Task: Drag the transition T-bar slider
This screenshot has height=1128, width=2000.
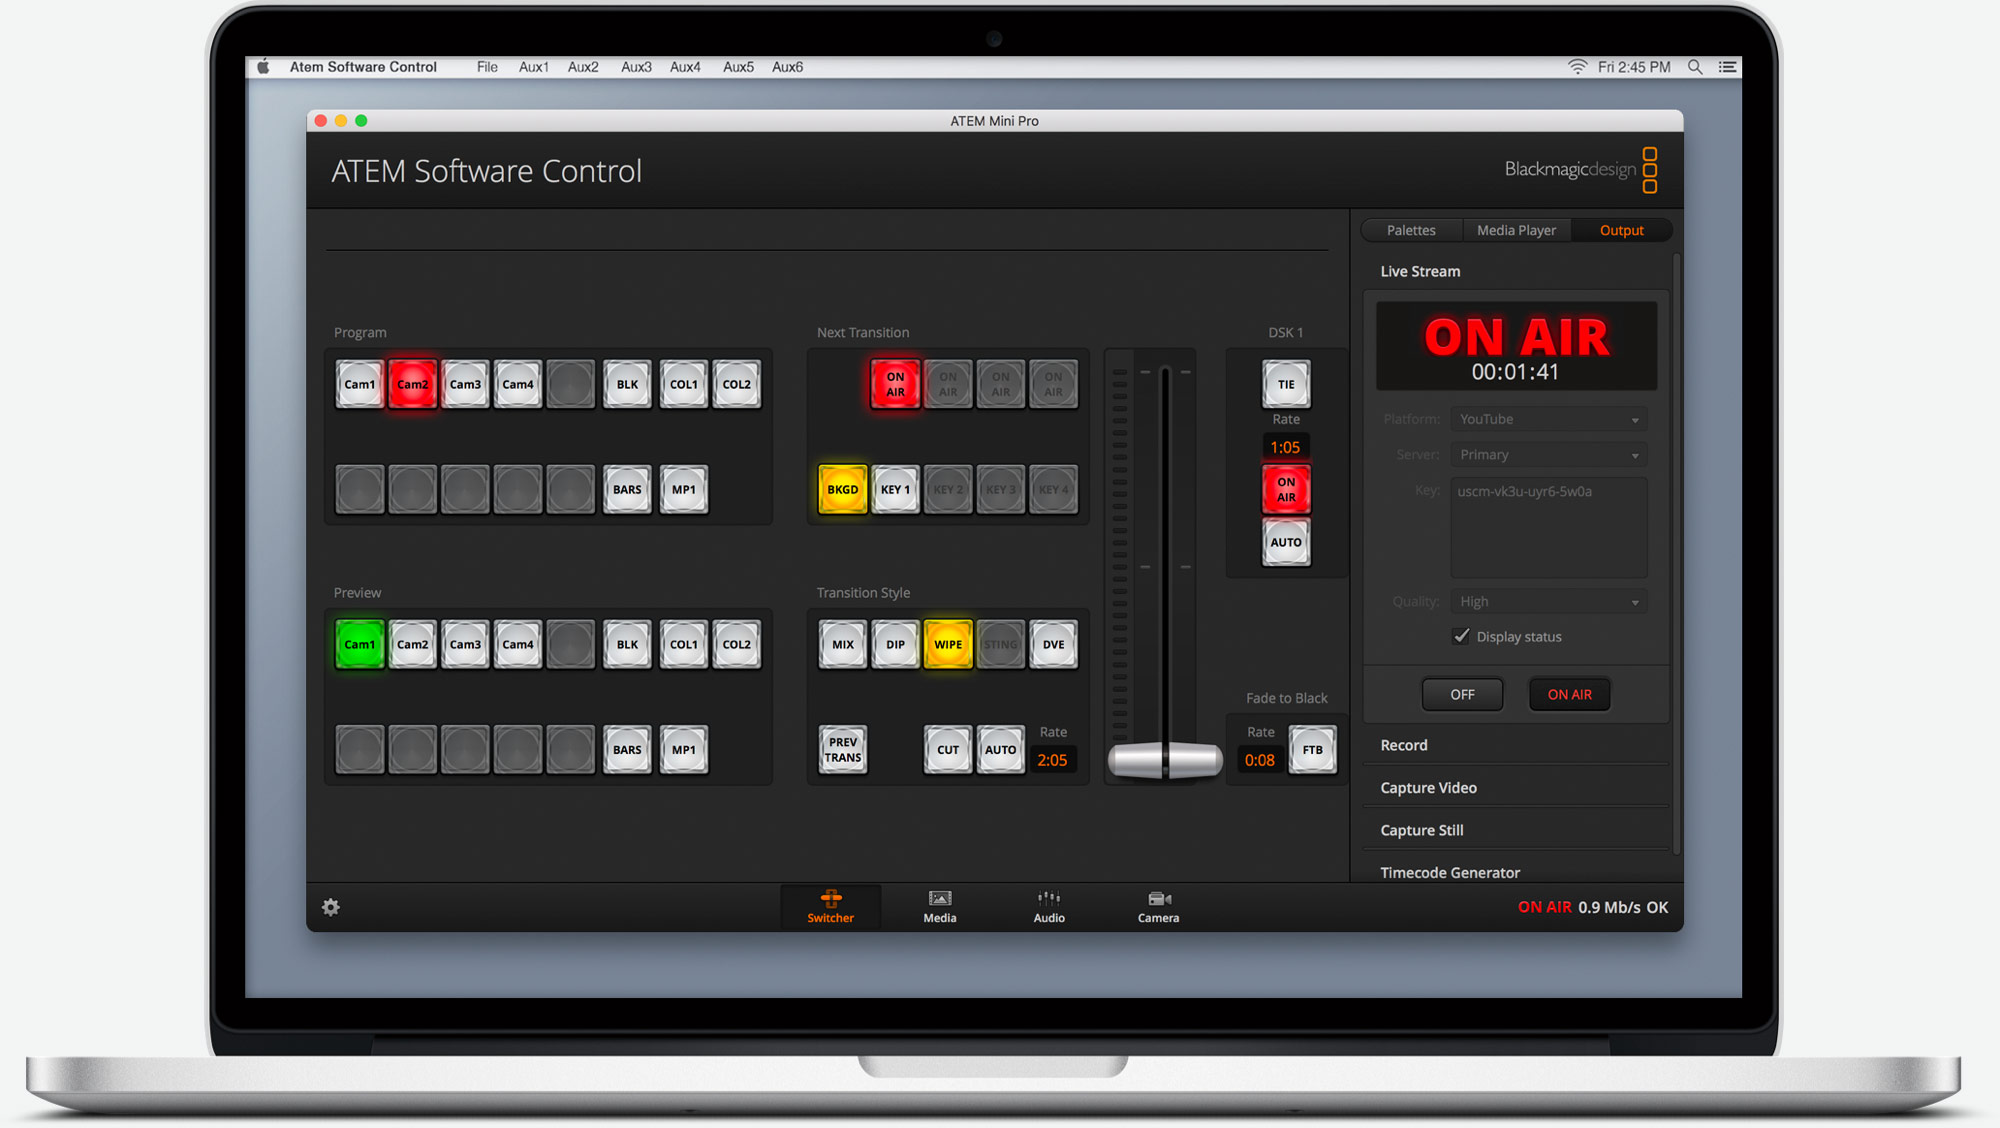Action: (1163, 758)
